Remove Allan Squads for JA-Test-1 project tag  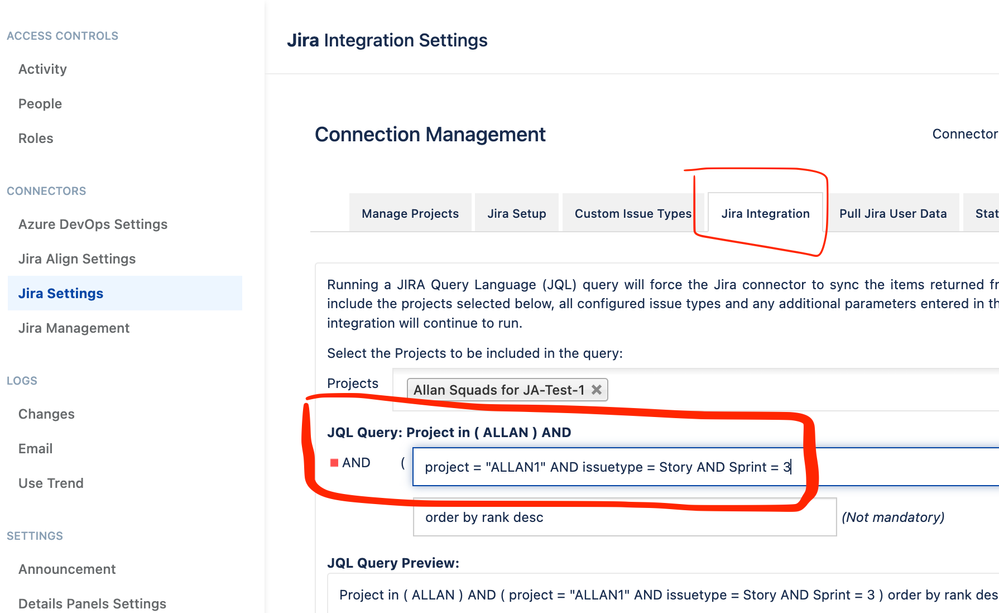(x=596, y=389)
